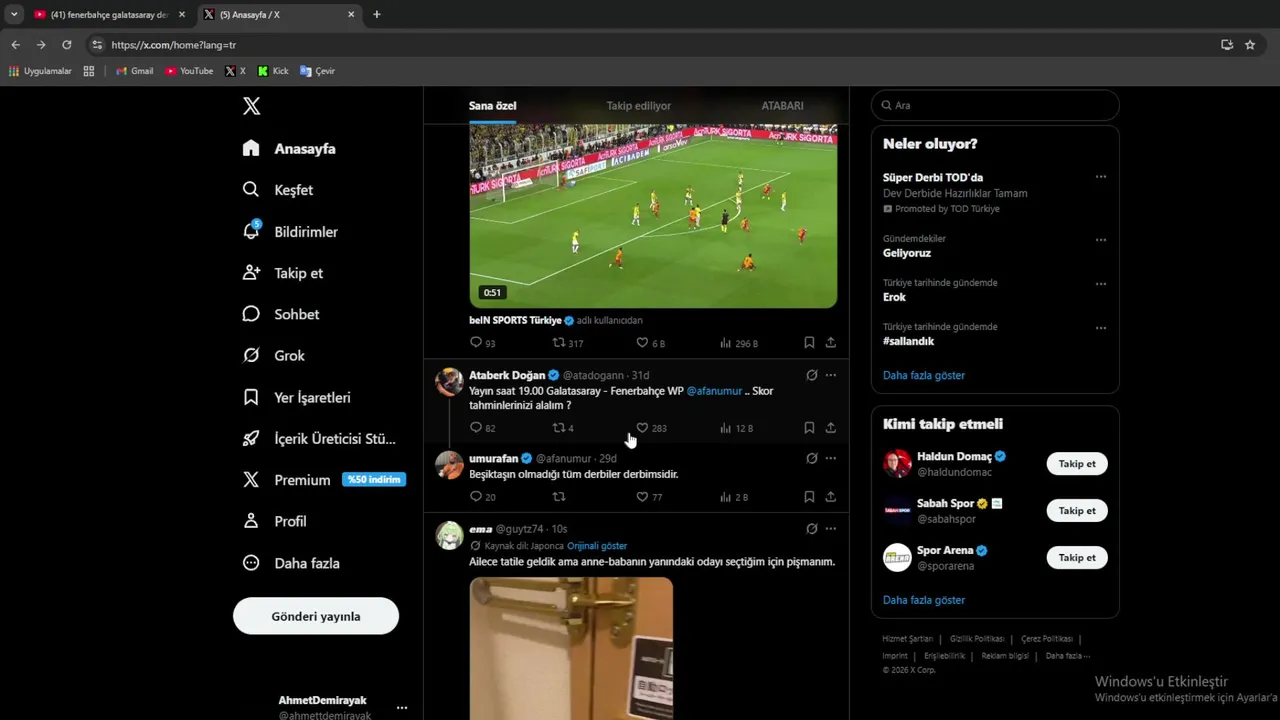
Task: Like the beIN SPORTS video post
Action: (x=650, y=343)
